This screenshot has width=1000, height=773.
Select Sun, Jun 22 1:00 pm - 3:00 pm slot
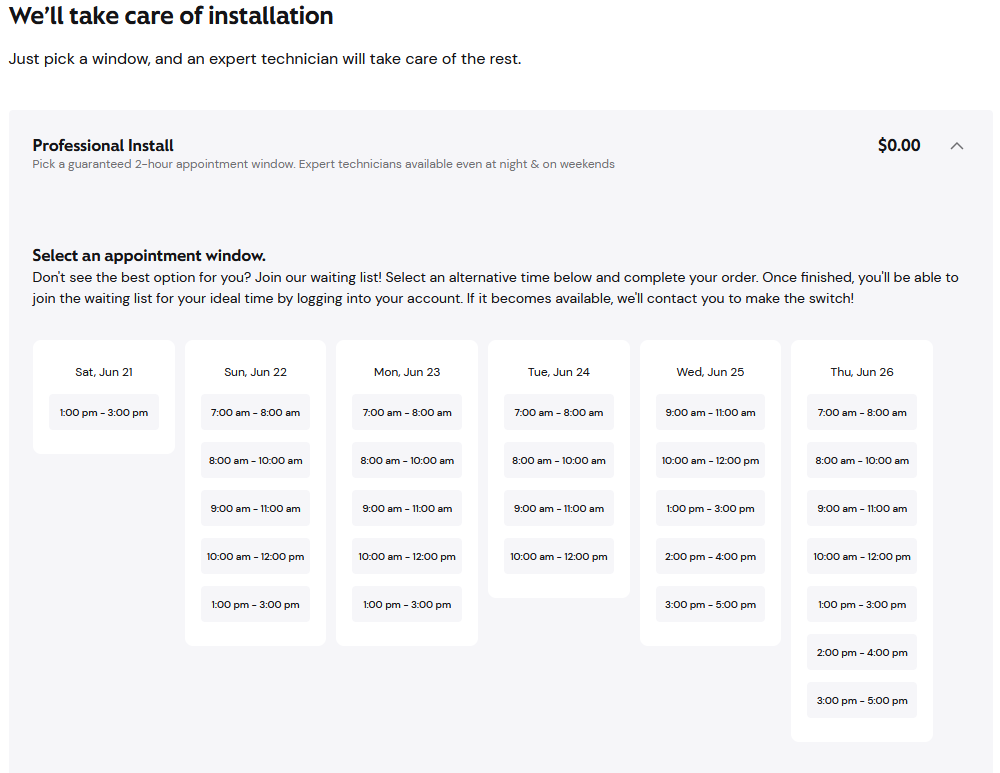tap(255, 604)
